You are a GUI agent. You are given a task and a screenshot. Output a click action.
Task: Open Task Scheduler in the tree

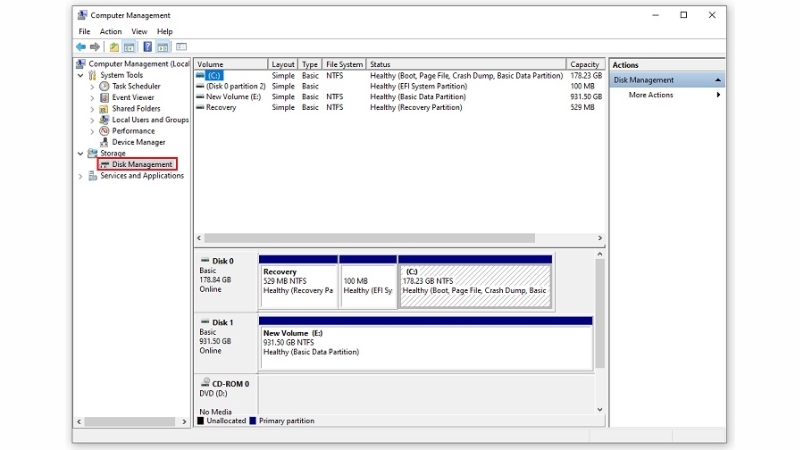coord(135,87)
